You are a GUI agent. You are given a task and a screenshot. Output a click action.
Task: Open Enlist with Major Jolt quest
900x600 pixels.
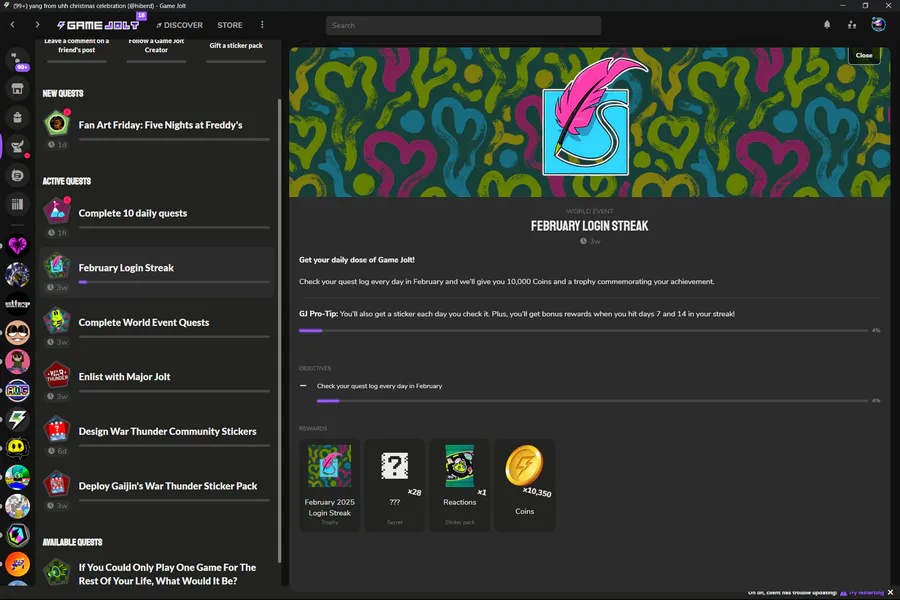(x=157, y=382)
